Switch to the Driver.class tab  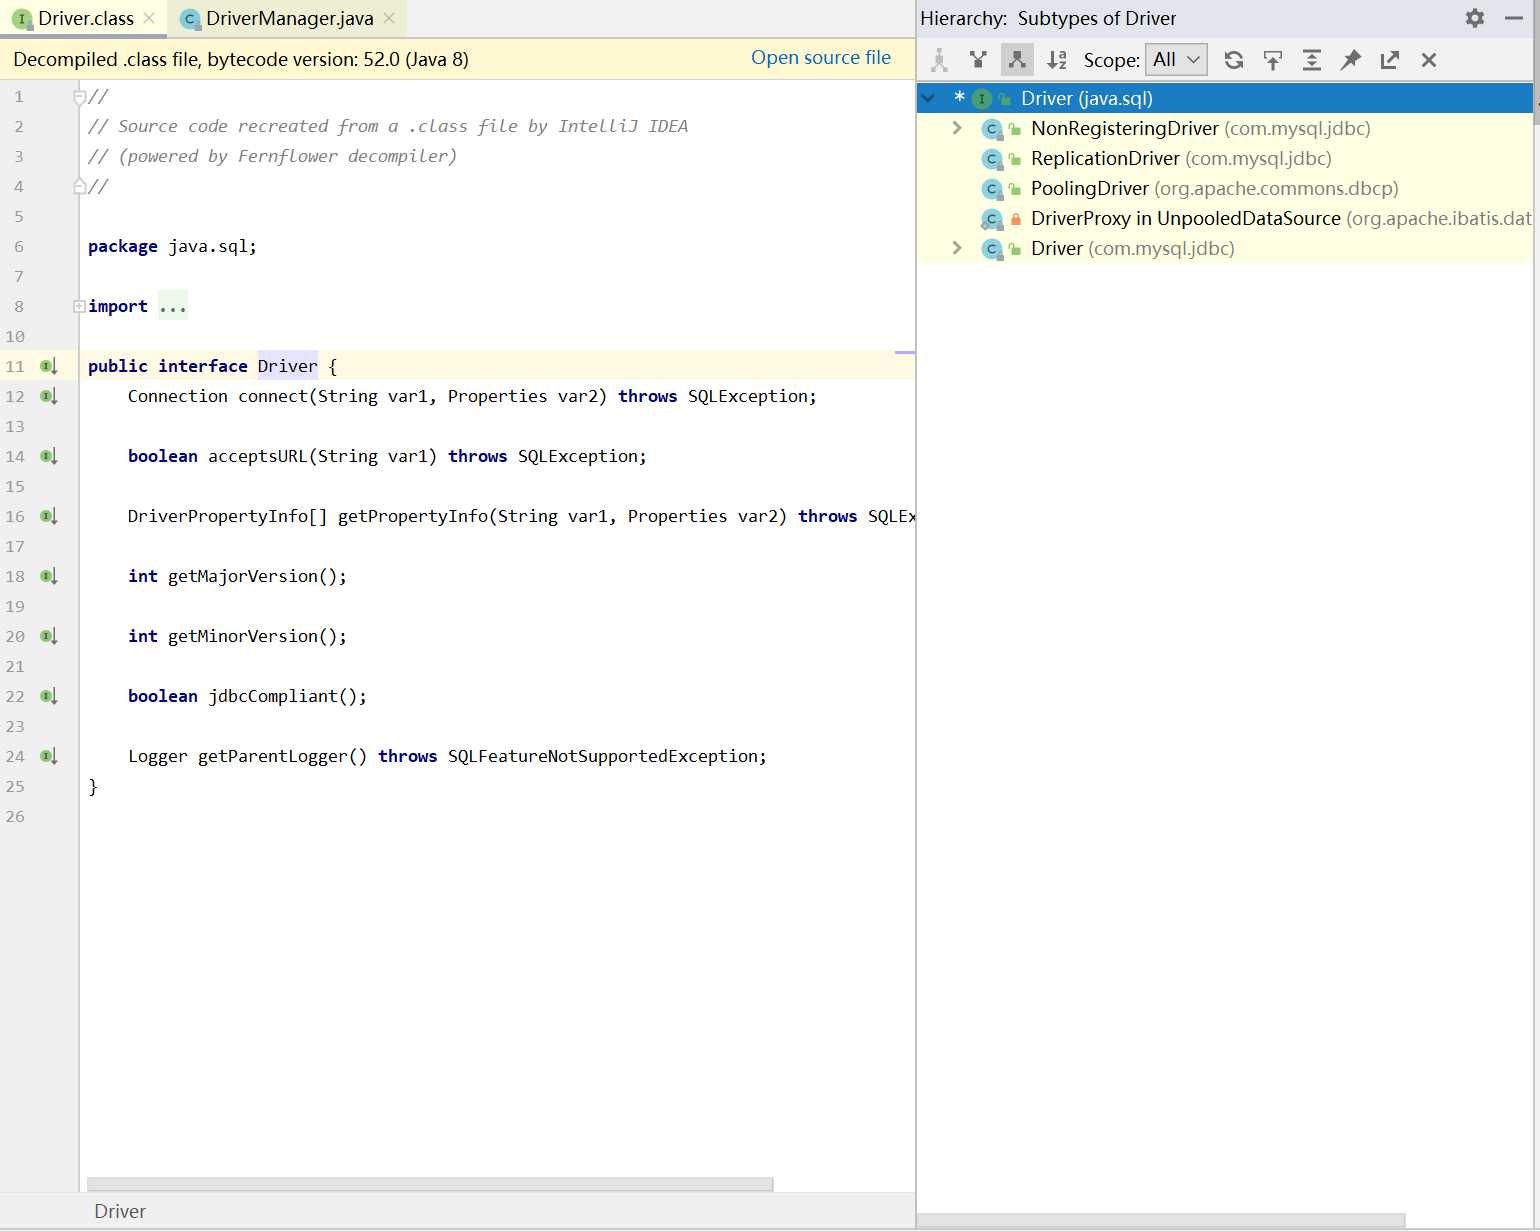tap(85, 18)
